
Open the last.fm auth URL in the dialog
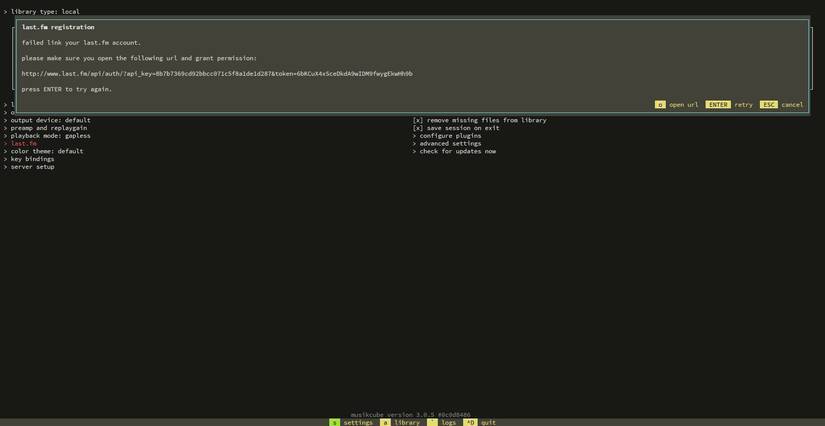217,74
